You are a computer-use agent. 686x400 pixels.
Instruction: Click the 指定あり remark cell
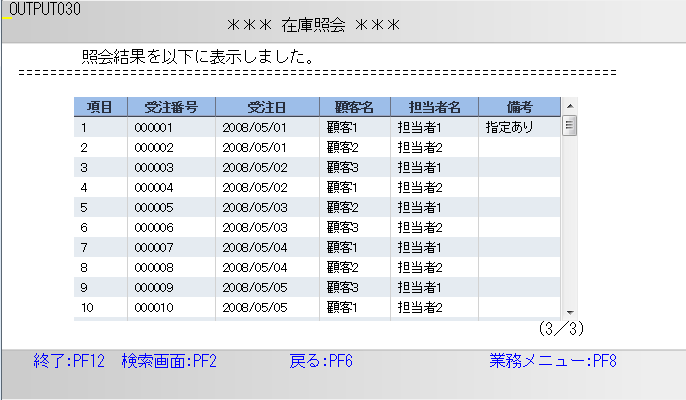509,128
